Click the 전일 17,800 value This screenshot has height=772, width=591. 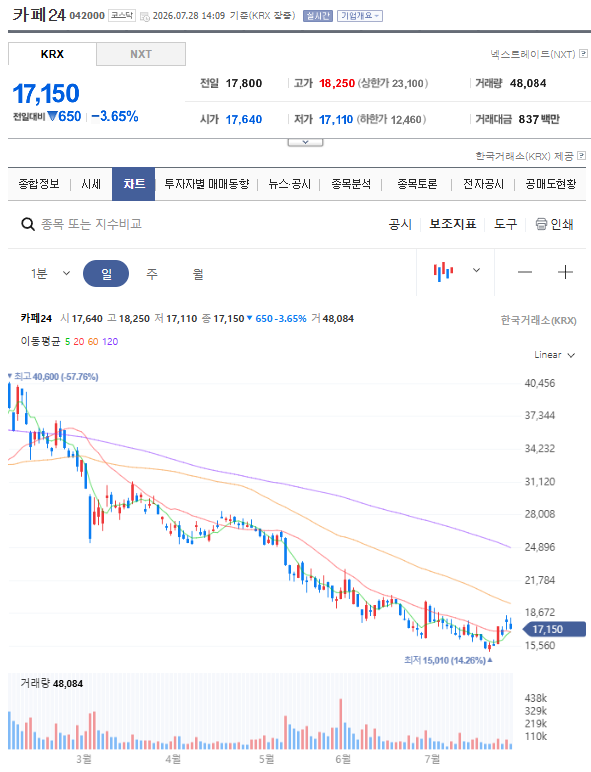(244, 83)
